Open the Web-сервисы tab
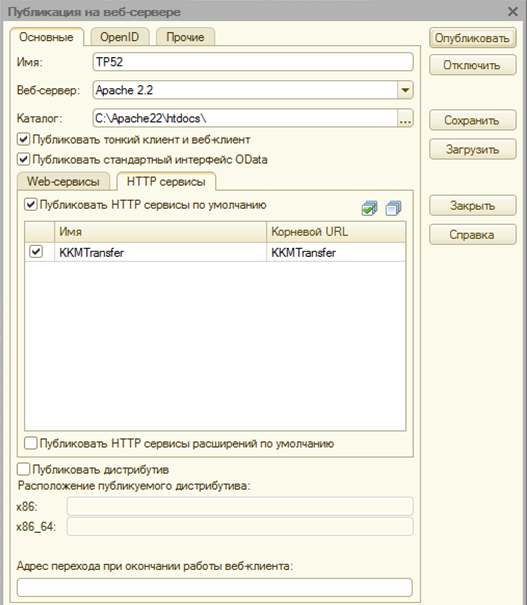 (x=63, y=181)
